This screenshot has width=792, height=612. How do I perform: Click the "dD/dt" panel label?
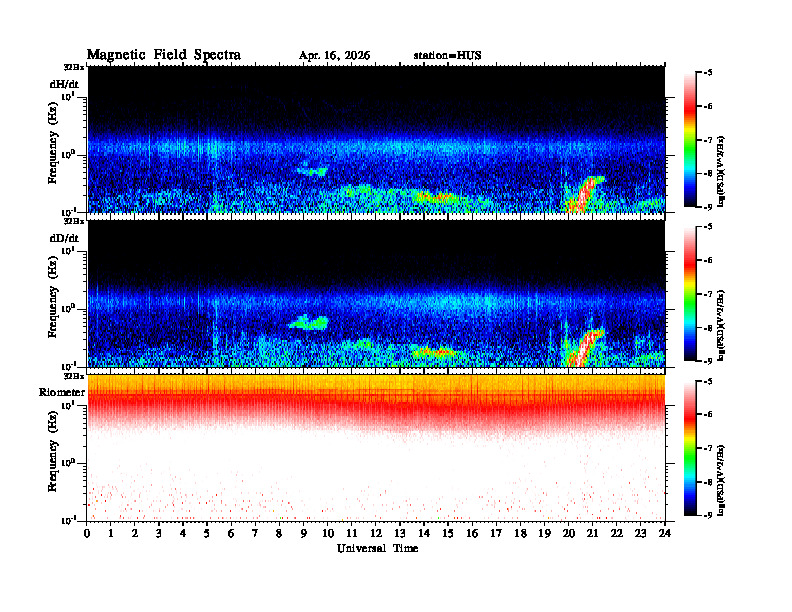[64, 238]
